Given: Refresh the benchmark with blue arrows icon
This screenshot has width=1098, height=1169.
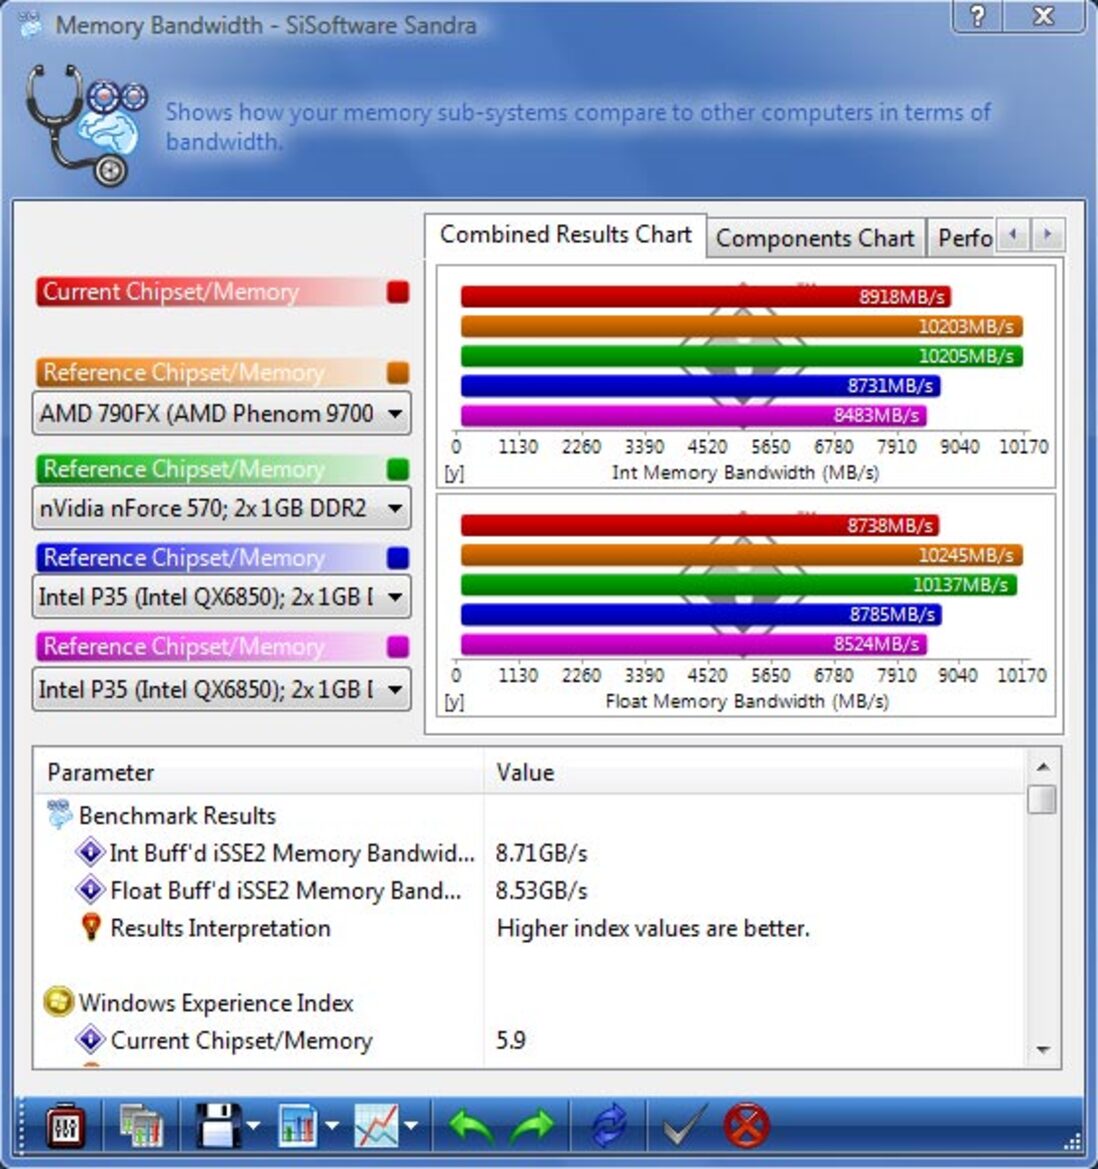Looking at the screenshot, I should point(610,1126).
